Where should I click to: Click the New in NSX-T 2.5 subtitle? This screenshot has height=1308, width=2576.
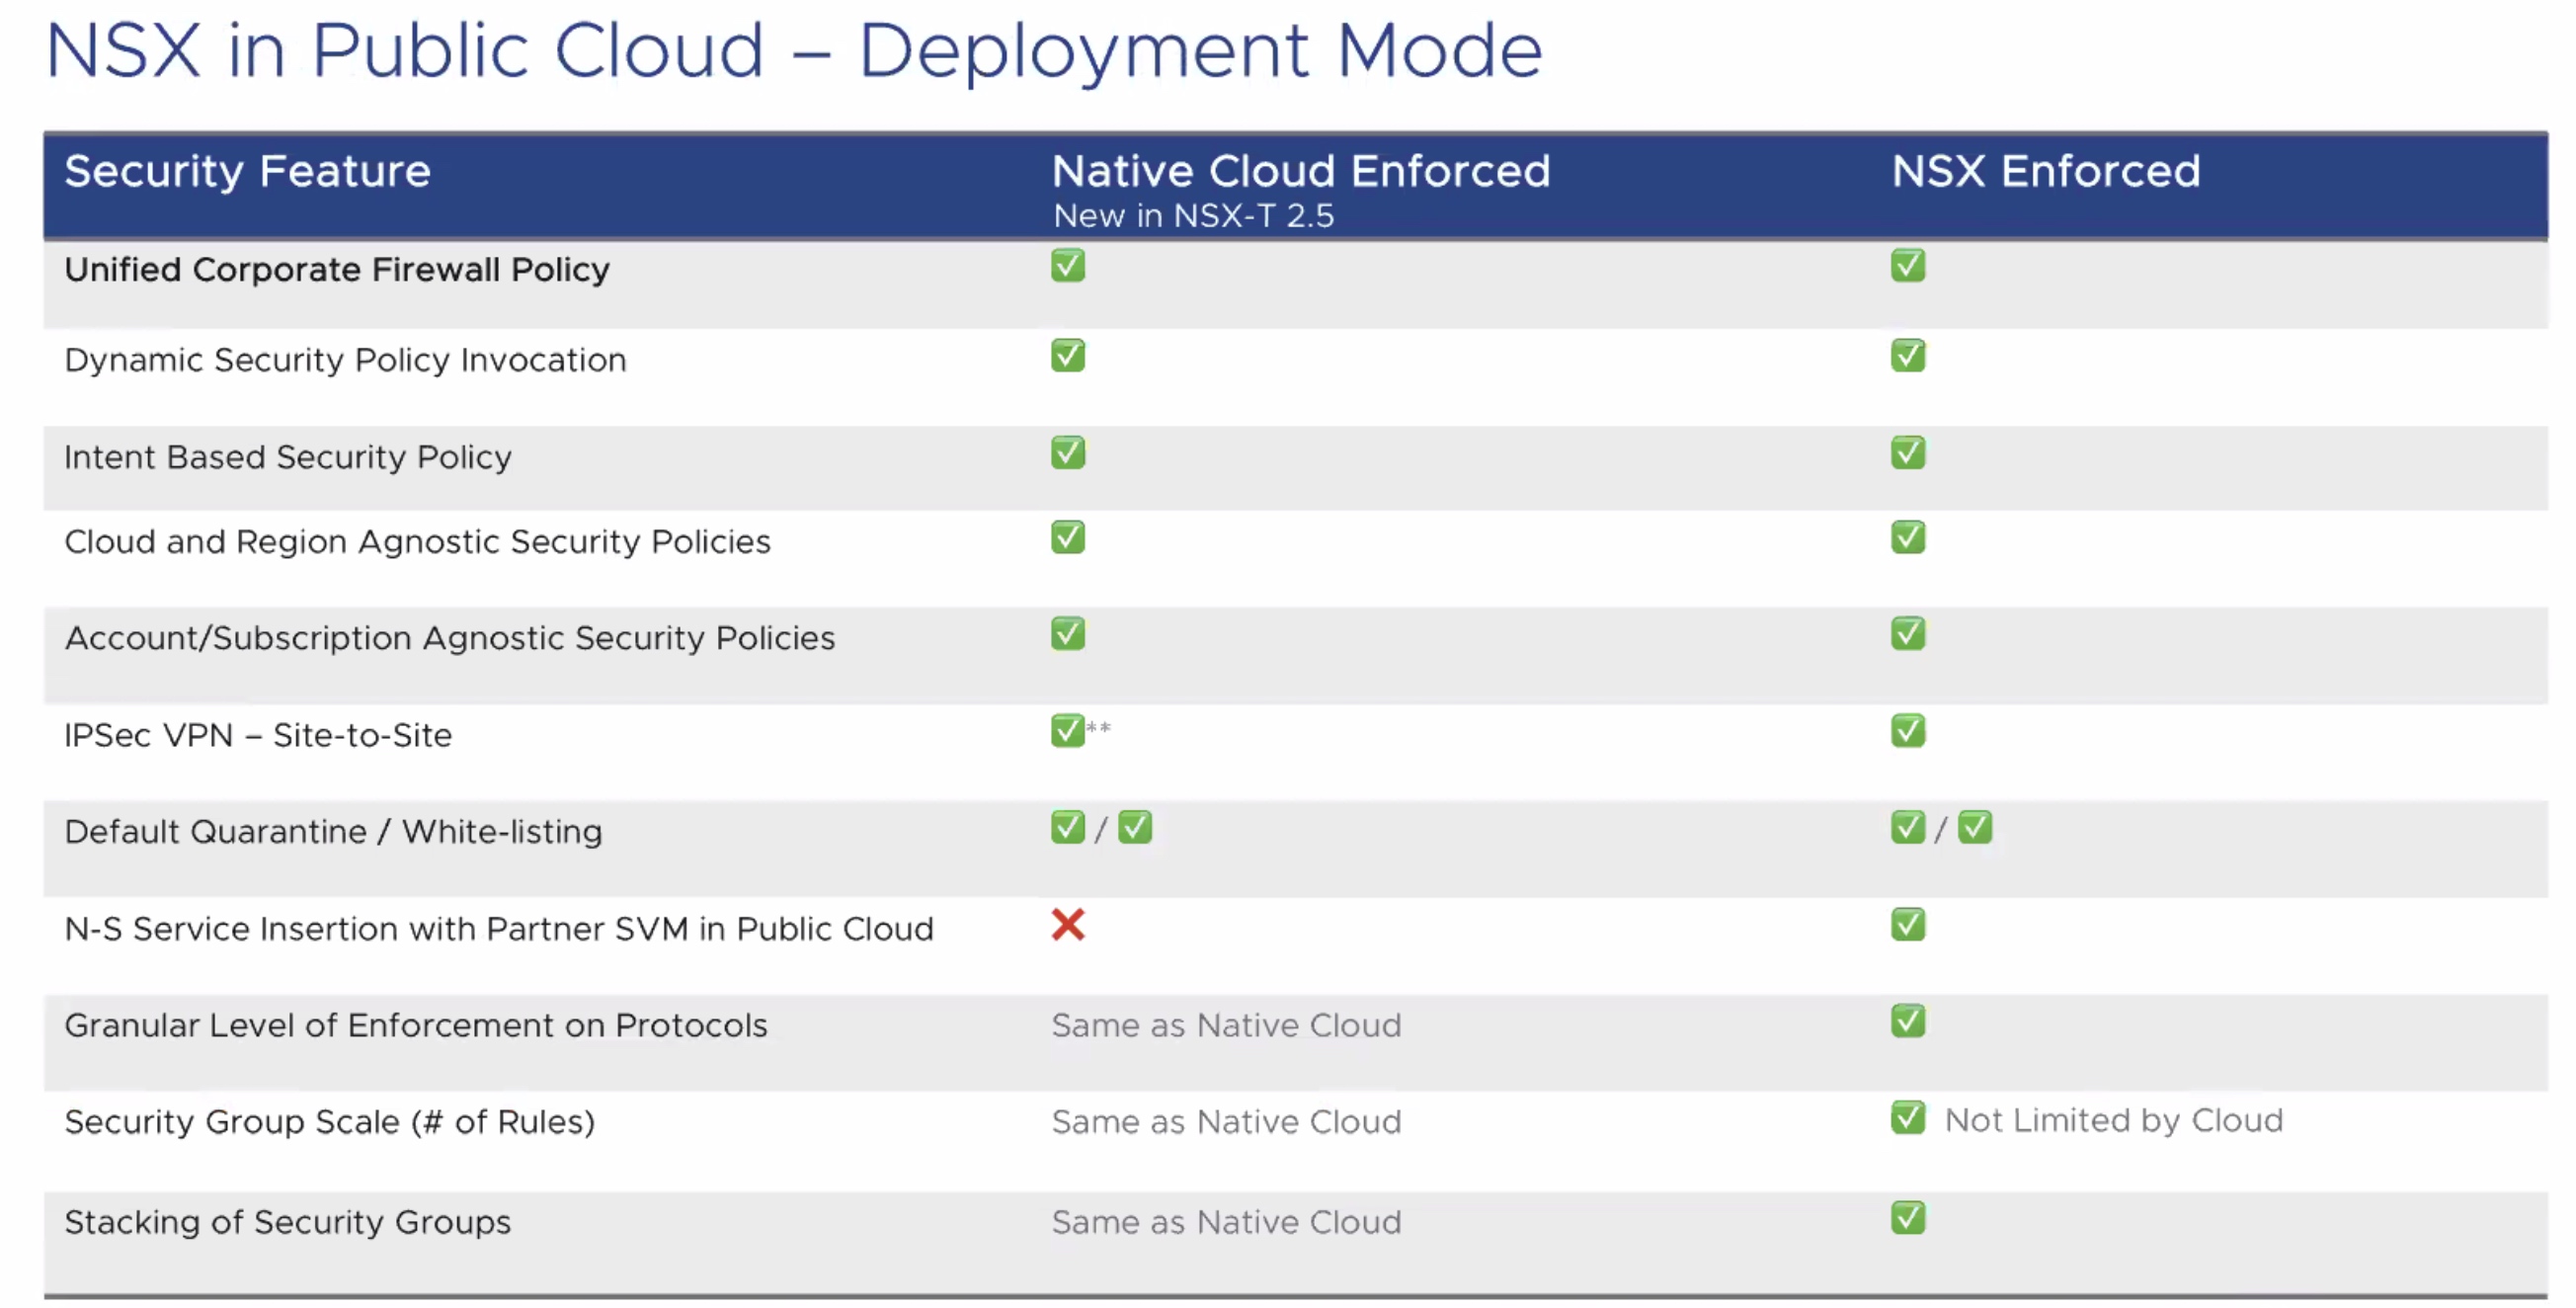click(1193, 216)
